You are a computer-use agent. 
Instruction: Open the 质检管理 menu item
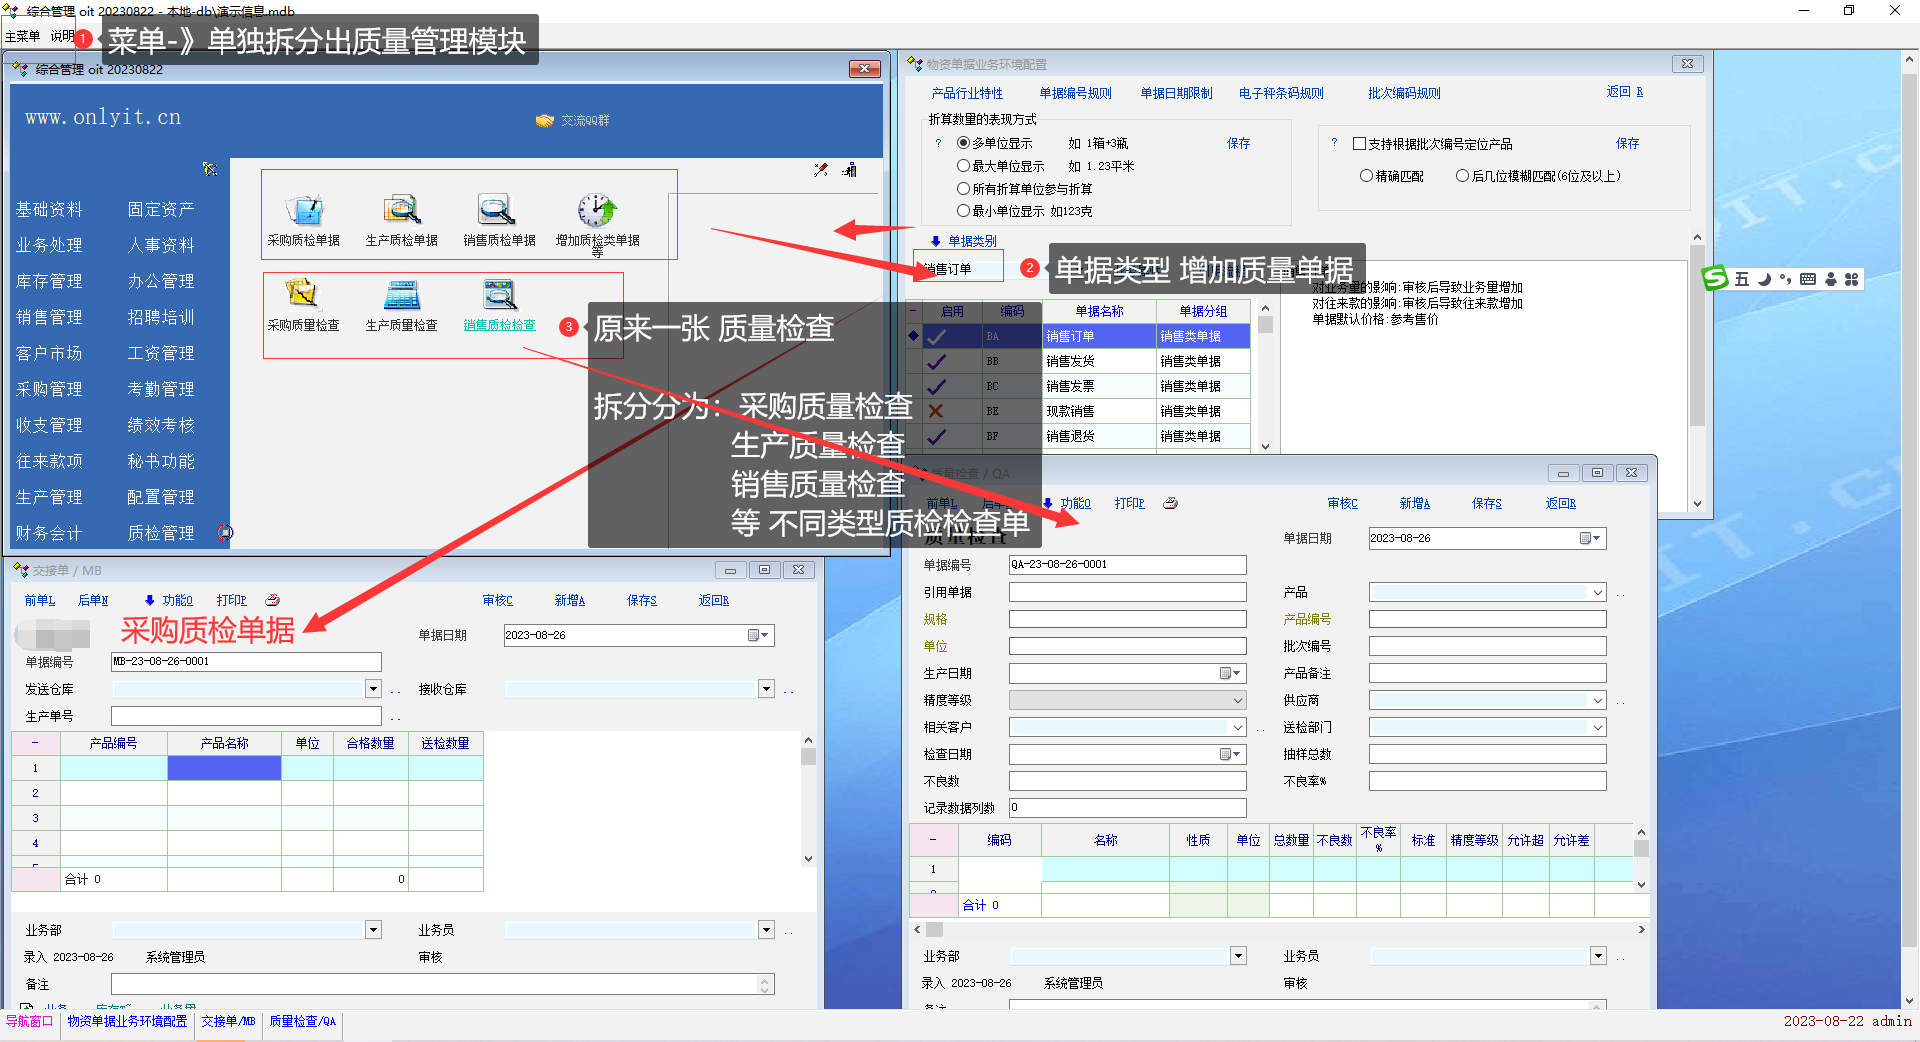point(161,533)
